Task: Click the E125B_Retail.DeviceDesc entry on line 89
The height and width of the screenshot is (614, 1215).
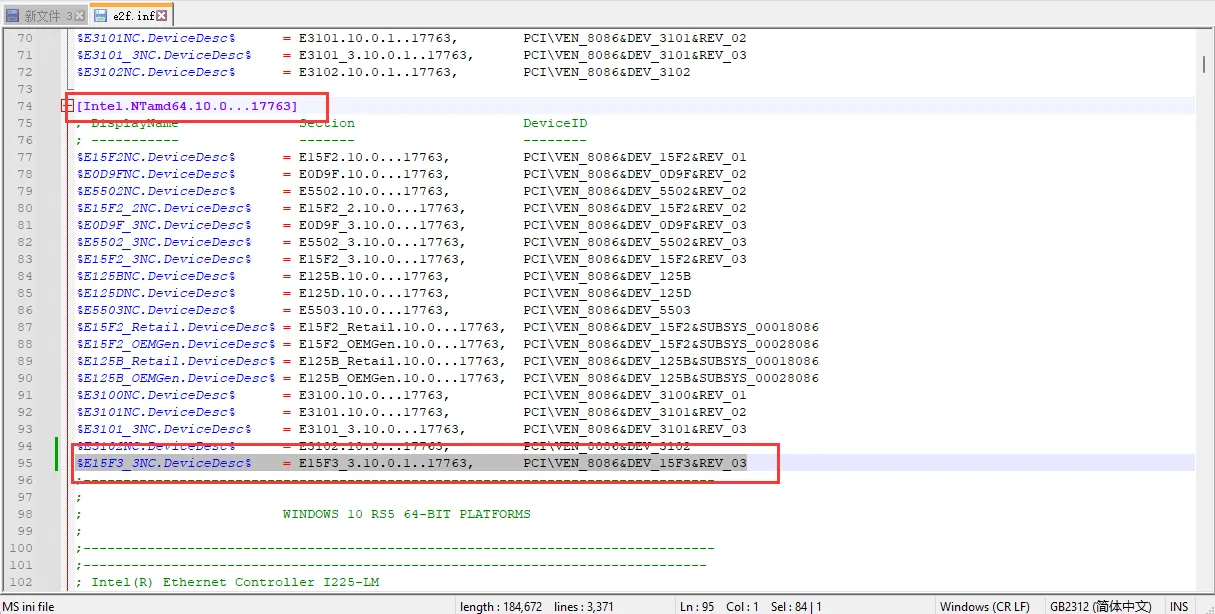Action: coord(175,361)
